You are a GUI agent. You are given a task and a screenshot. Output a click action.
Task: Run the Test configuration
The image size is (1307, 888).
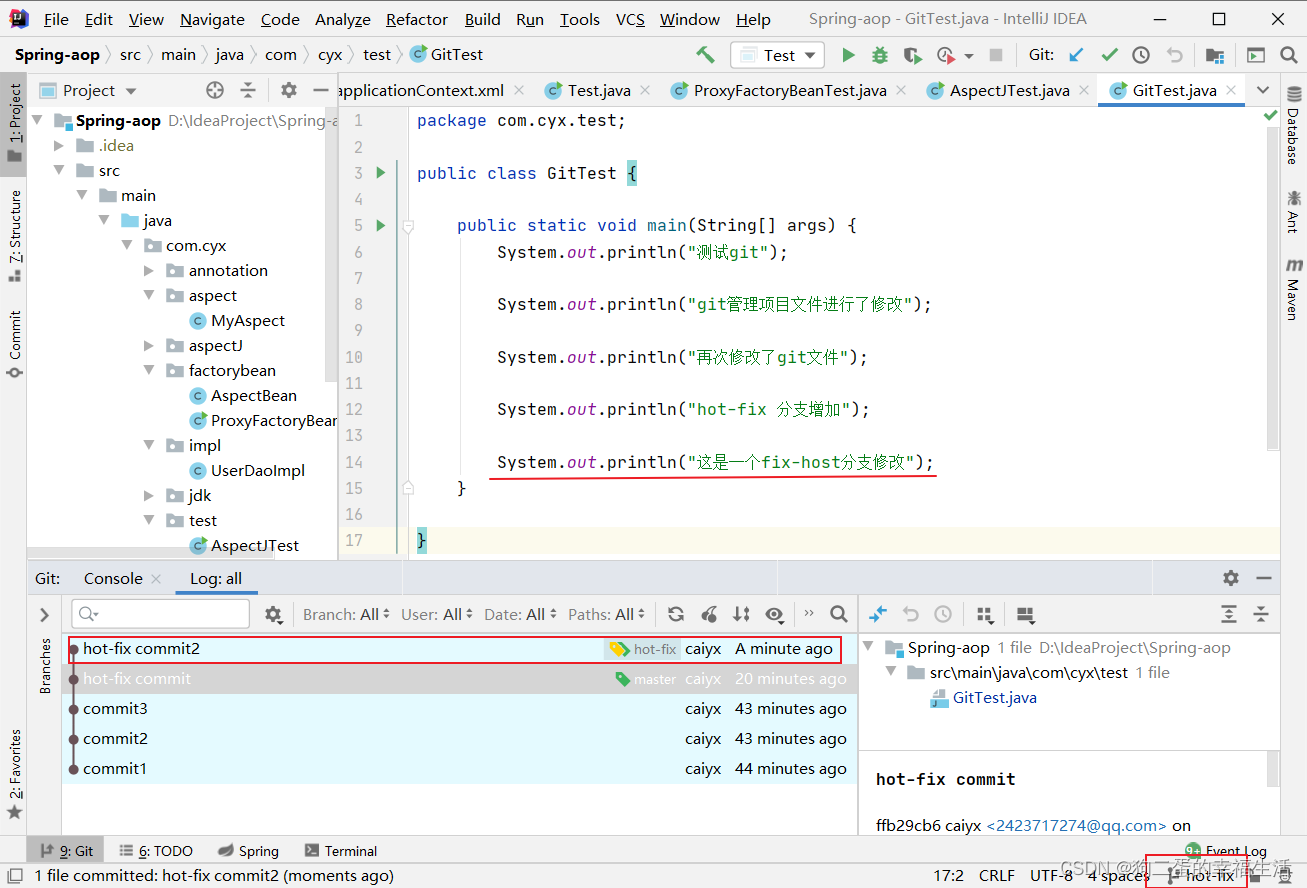(x=848, y=55)
